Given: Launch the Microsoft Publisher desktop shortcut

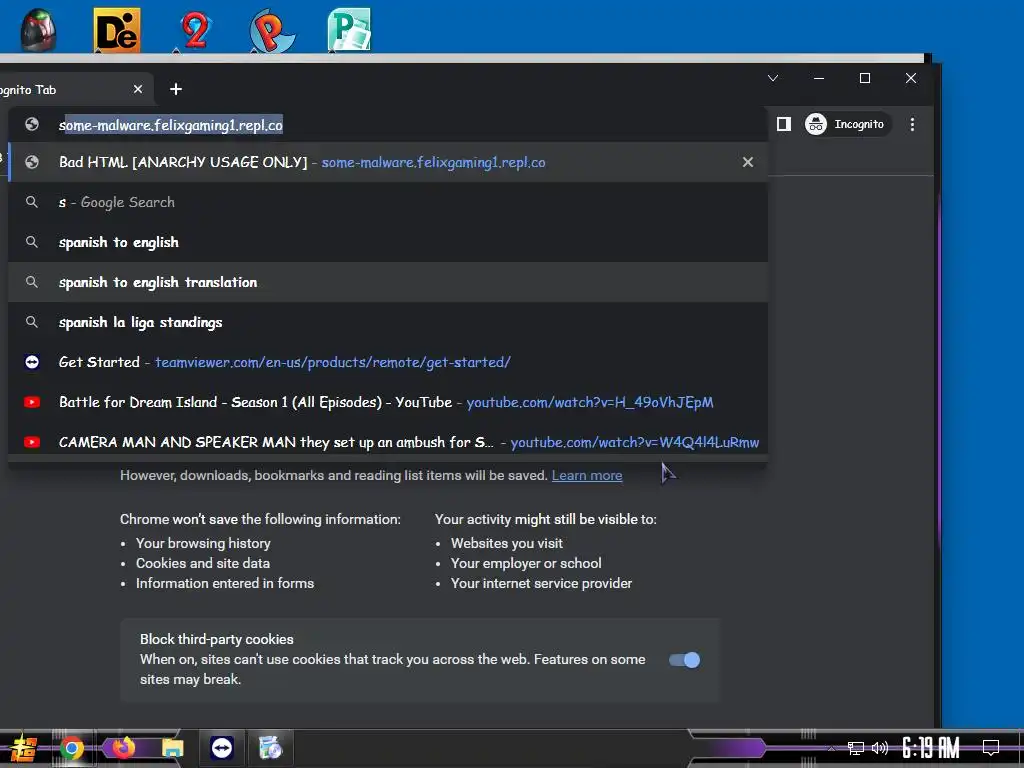Looking at the screenshot, I should tap(349, 29).
